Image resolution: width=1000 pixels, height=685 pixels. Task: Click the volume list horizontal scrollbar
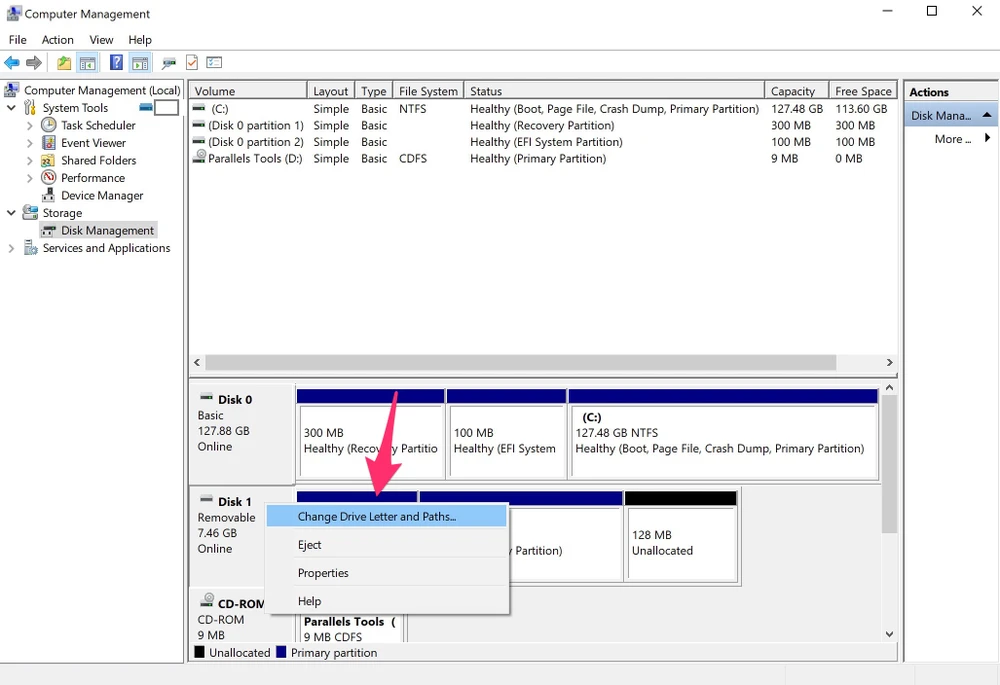[542, 362]
